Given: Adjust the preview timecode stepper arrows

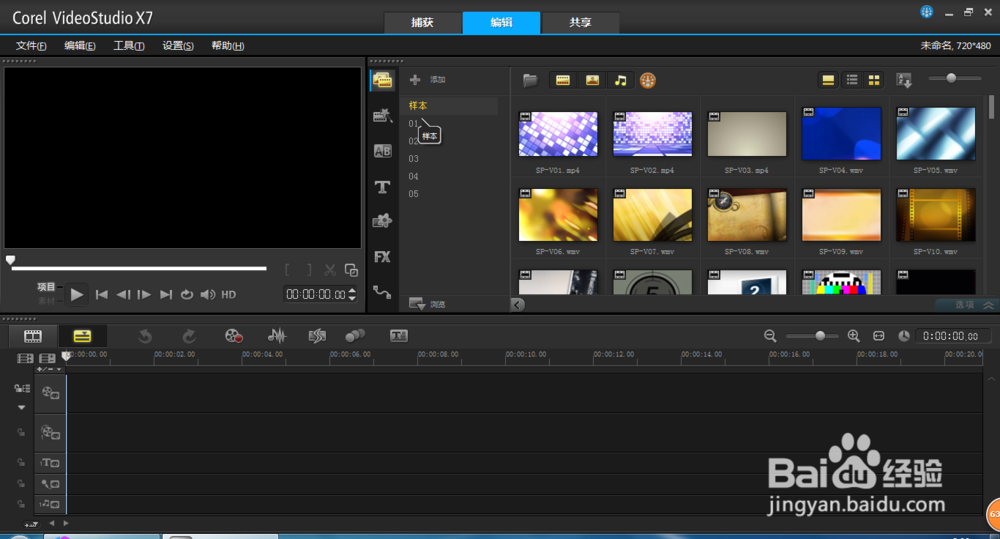Looking at the screenshot, I should pyautogui.click(x=352, y=294).
